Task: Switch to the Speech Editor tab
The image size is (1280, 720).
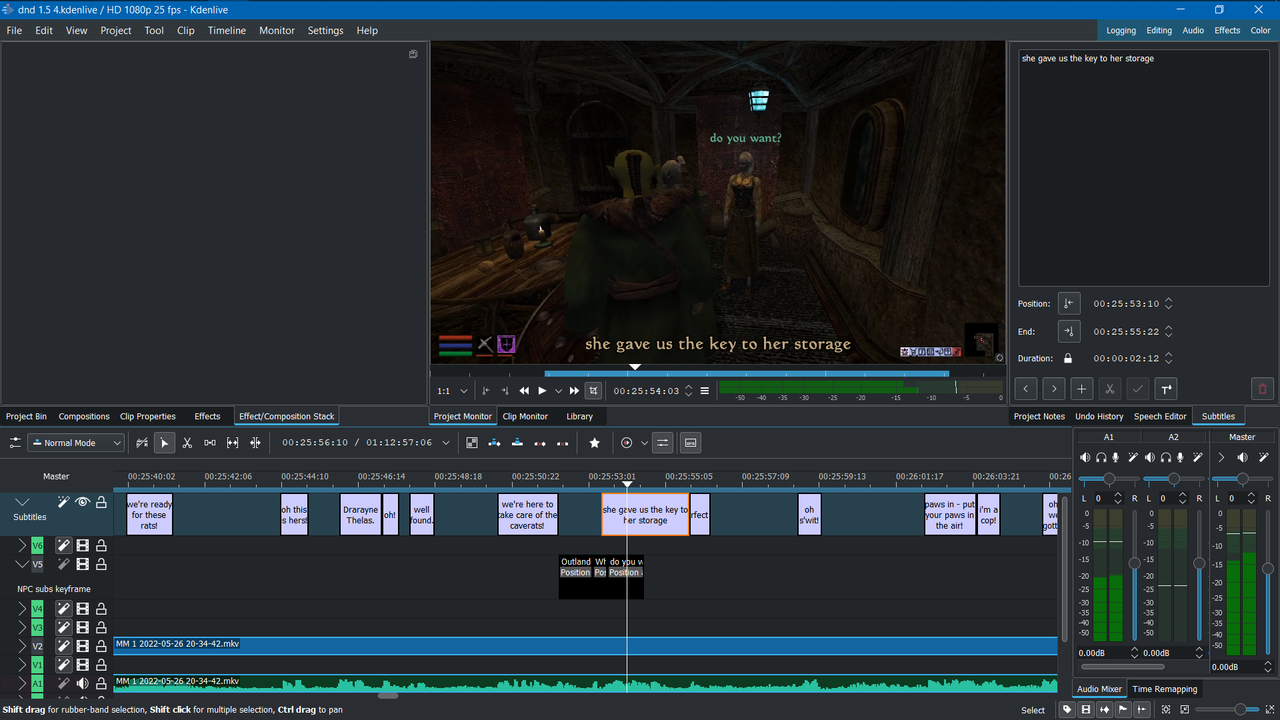Action: 1160,416
